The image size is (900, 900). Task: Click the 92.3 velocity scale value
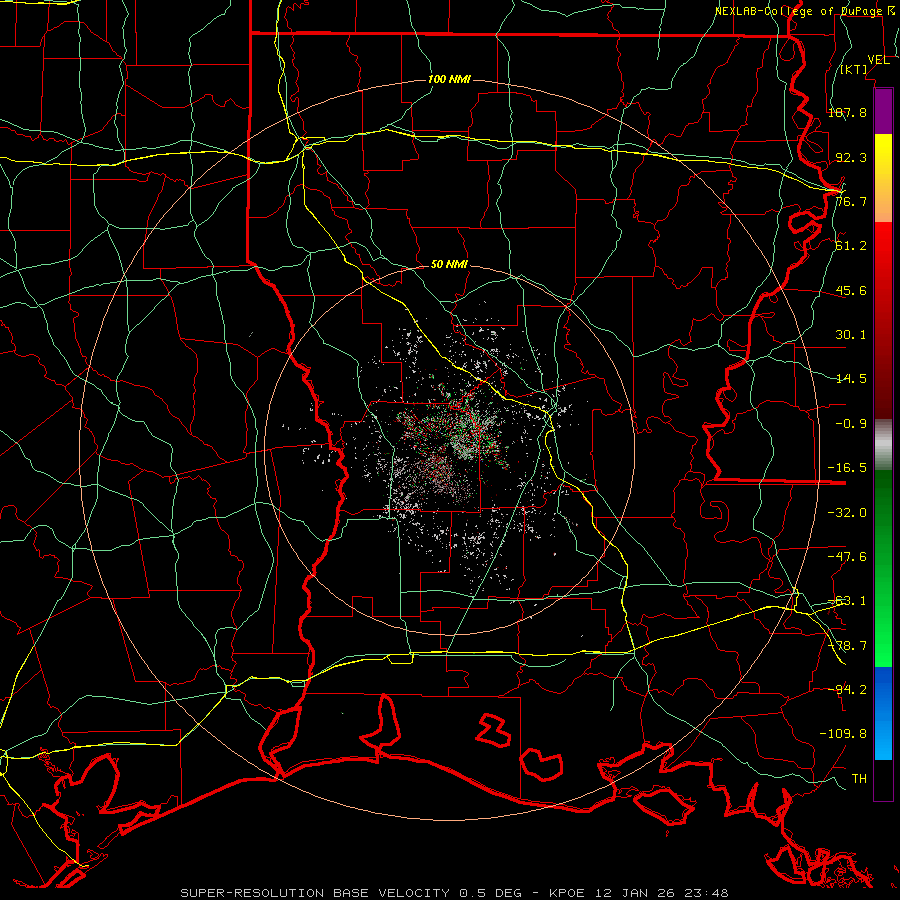click(x=851, y=157)
